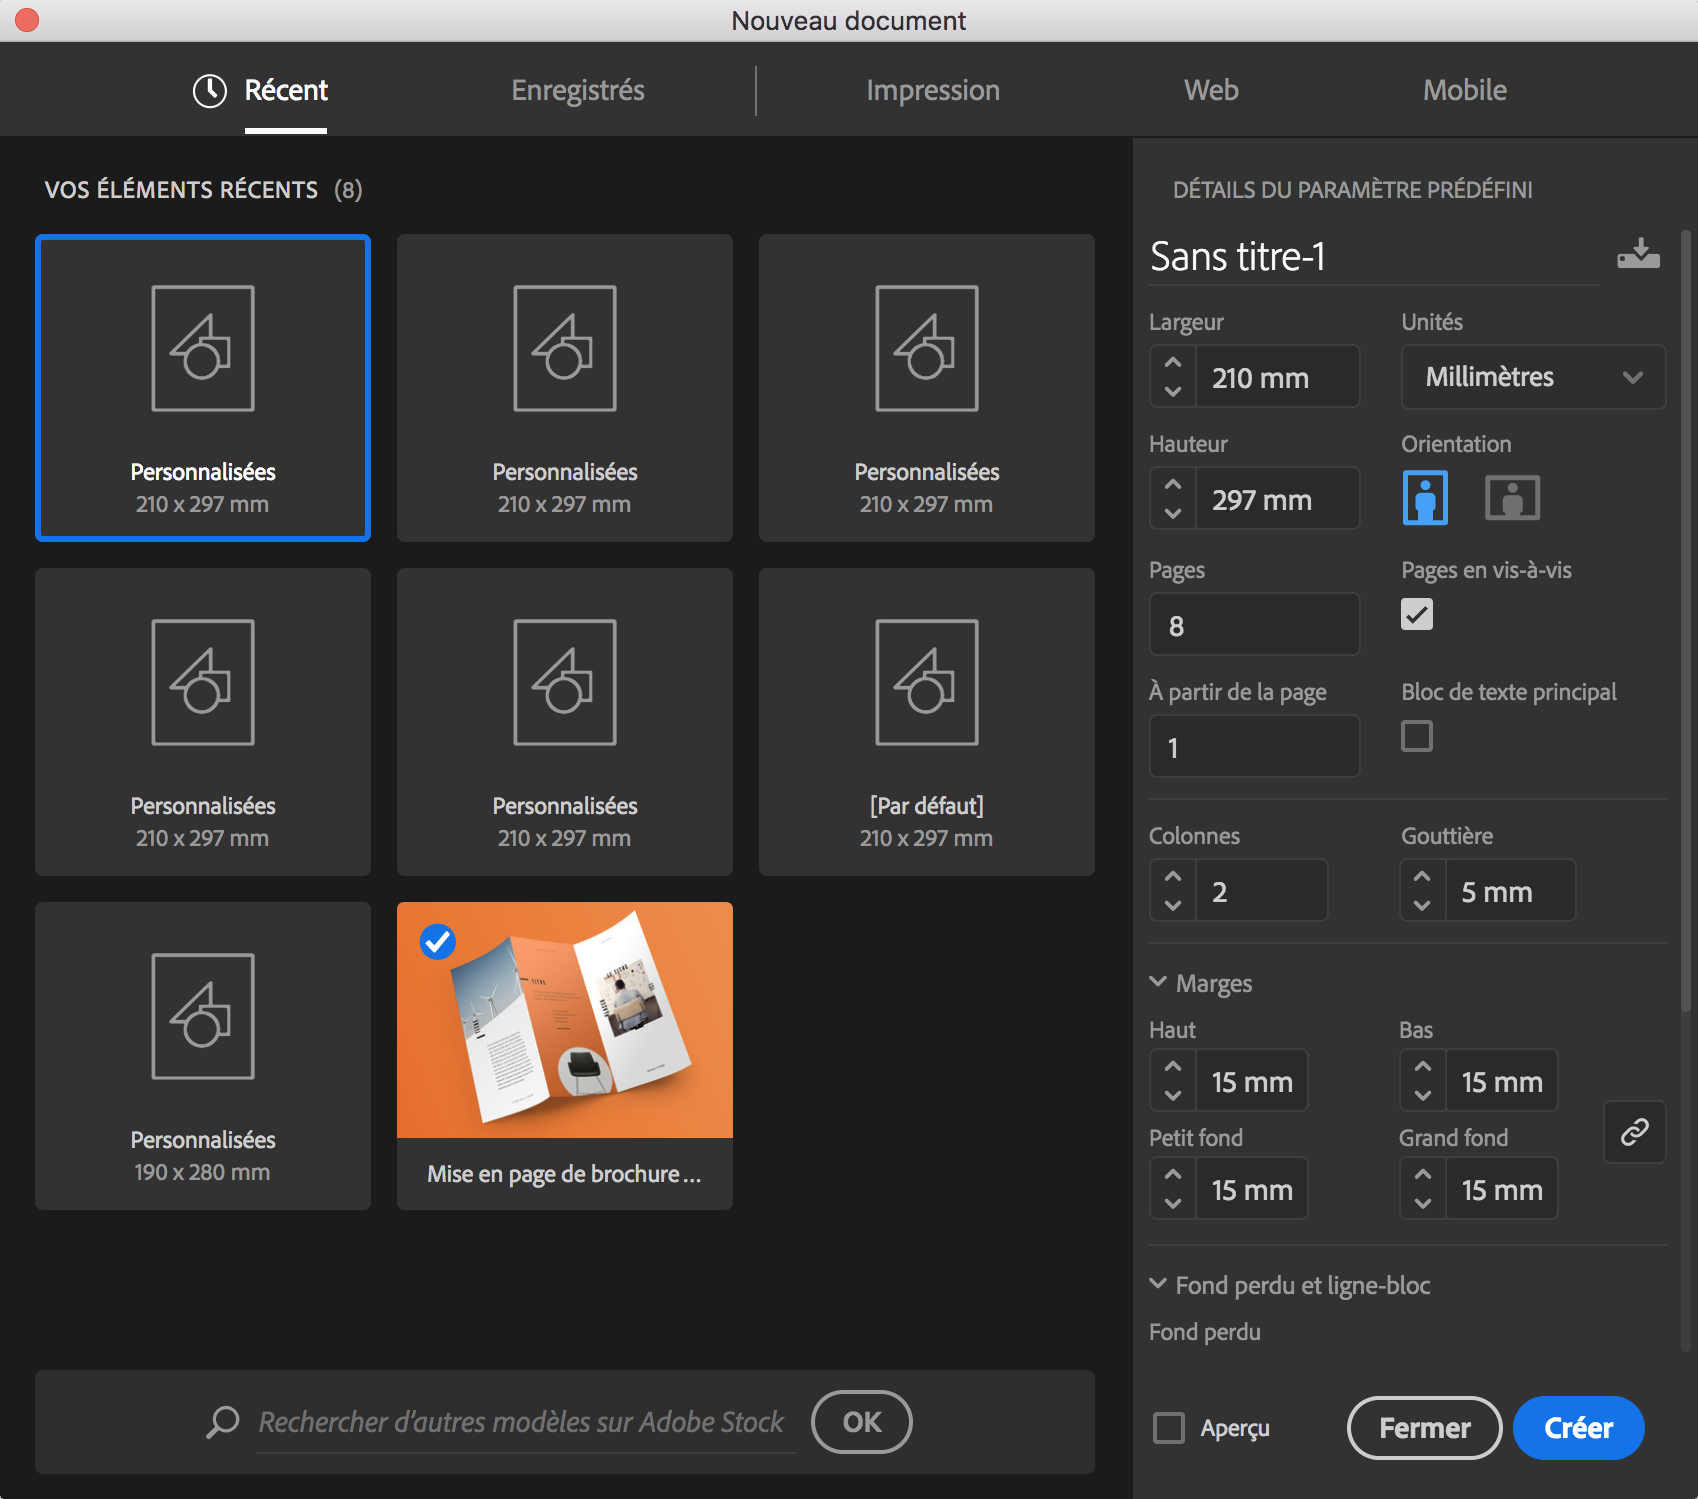Open the Unités Millimètres dropdown
1698x1499 pixels.
click(x=1533, y=377)
